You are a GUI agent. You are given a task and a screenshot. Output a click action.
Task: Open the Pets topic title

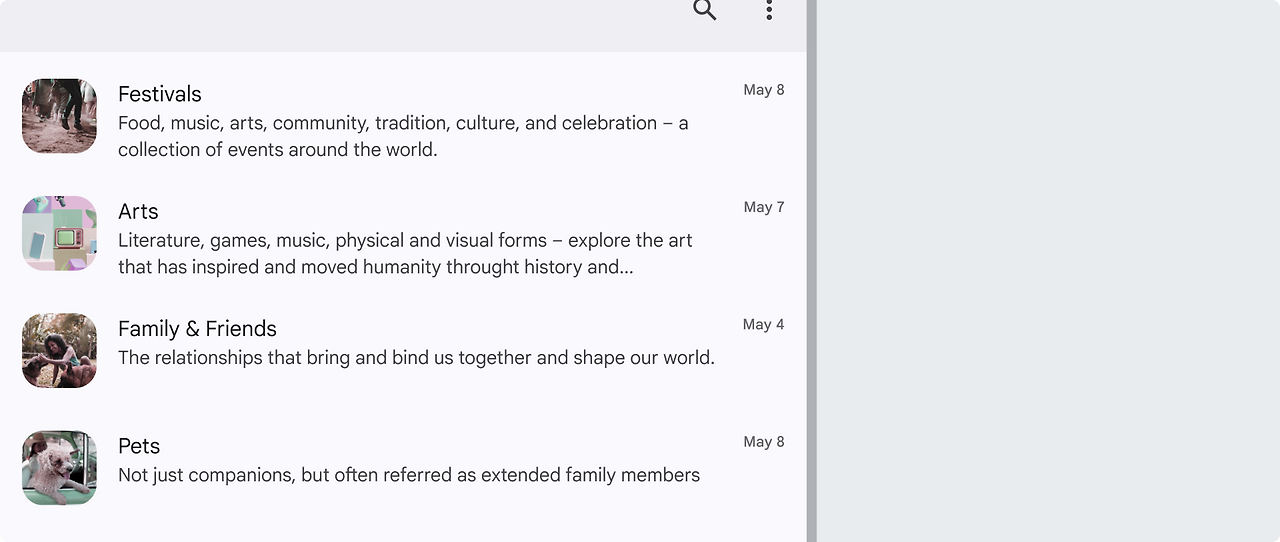[x=139, y=446]
